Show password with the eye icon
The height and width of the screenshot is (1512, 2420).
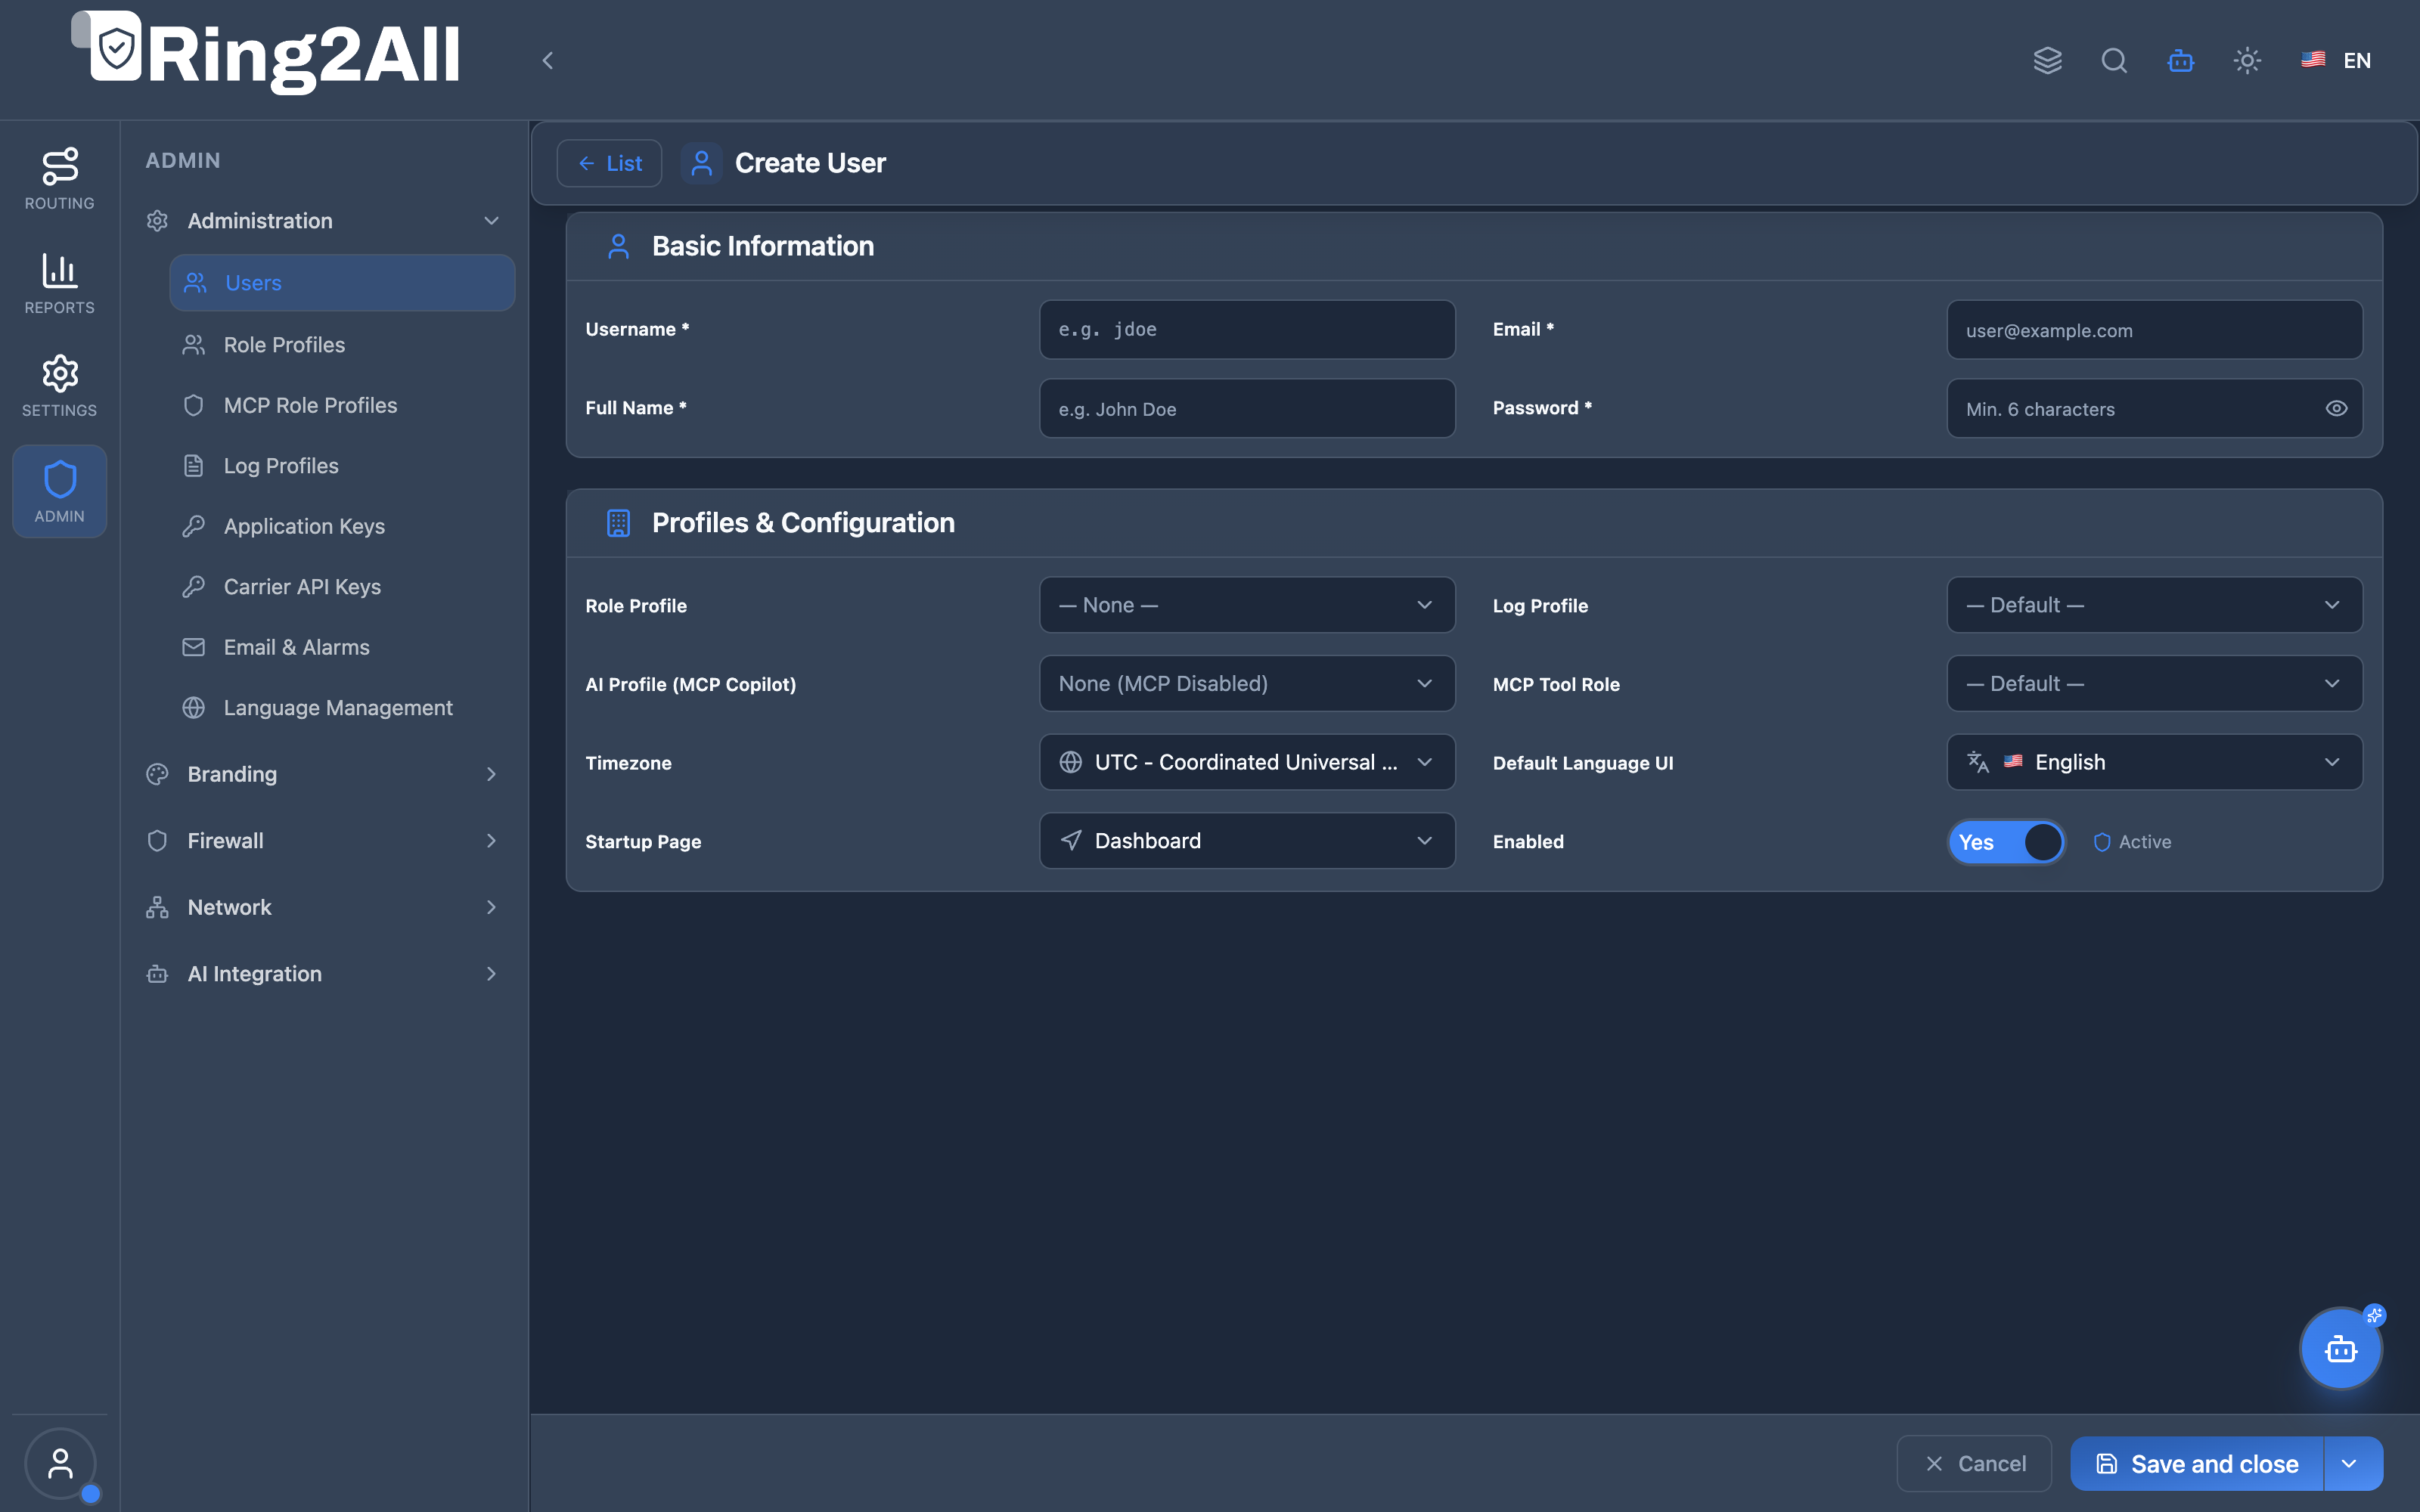point(2336,408)
